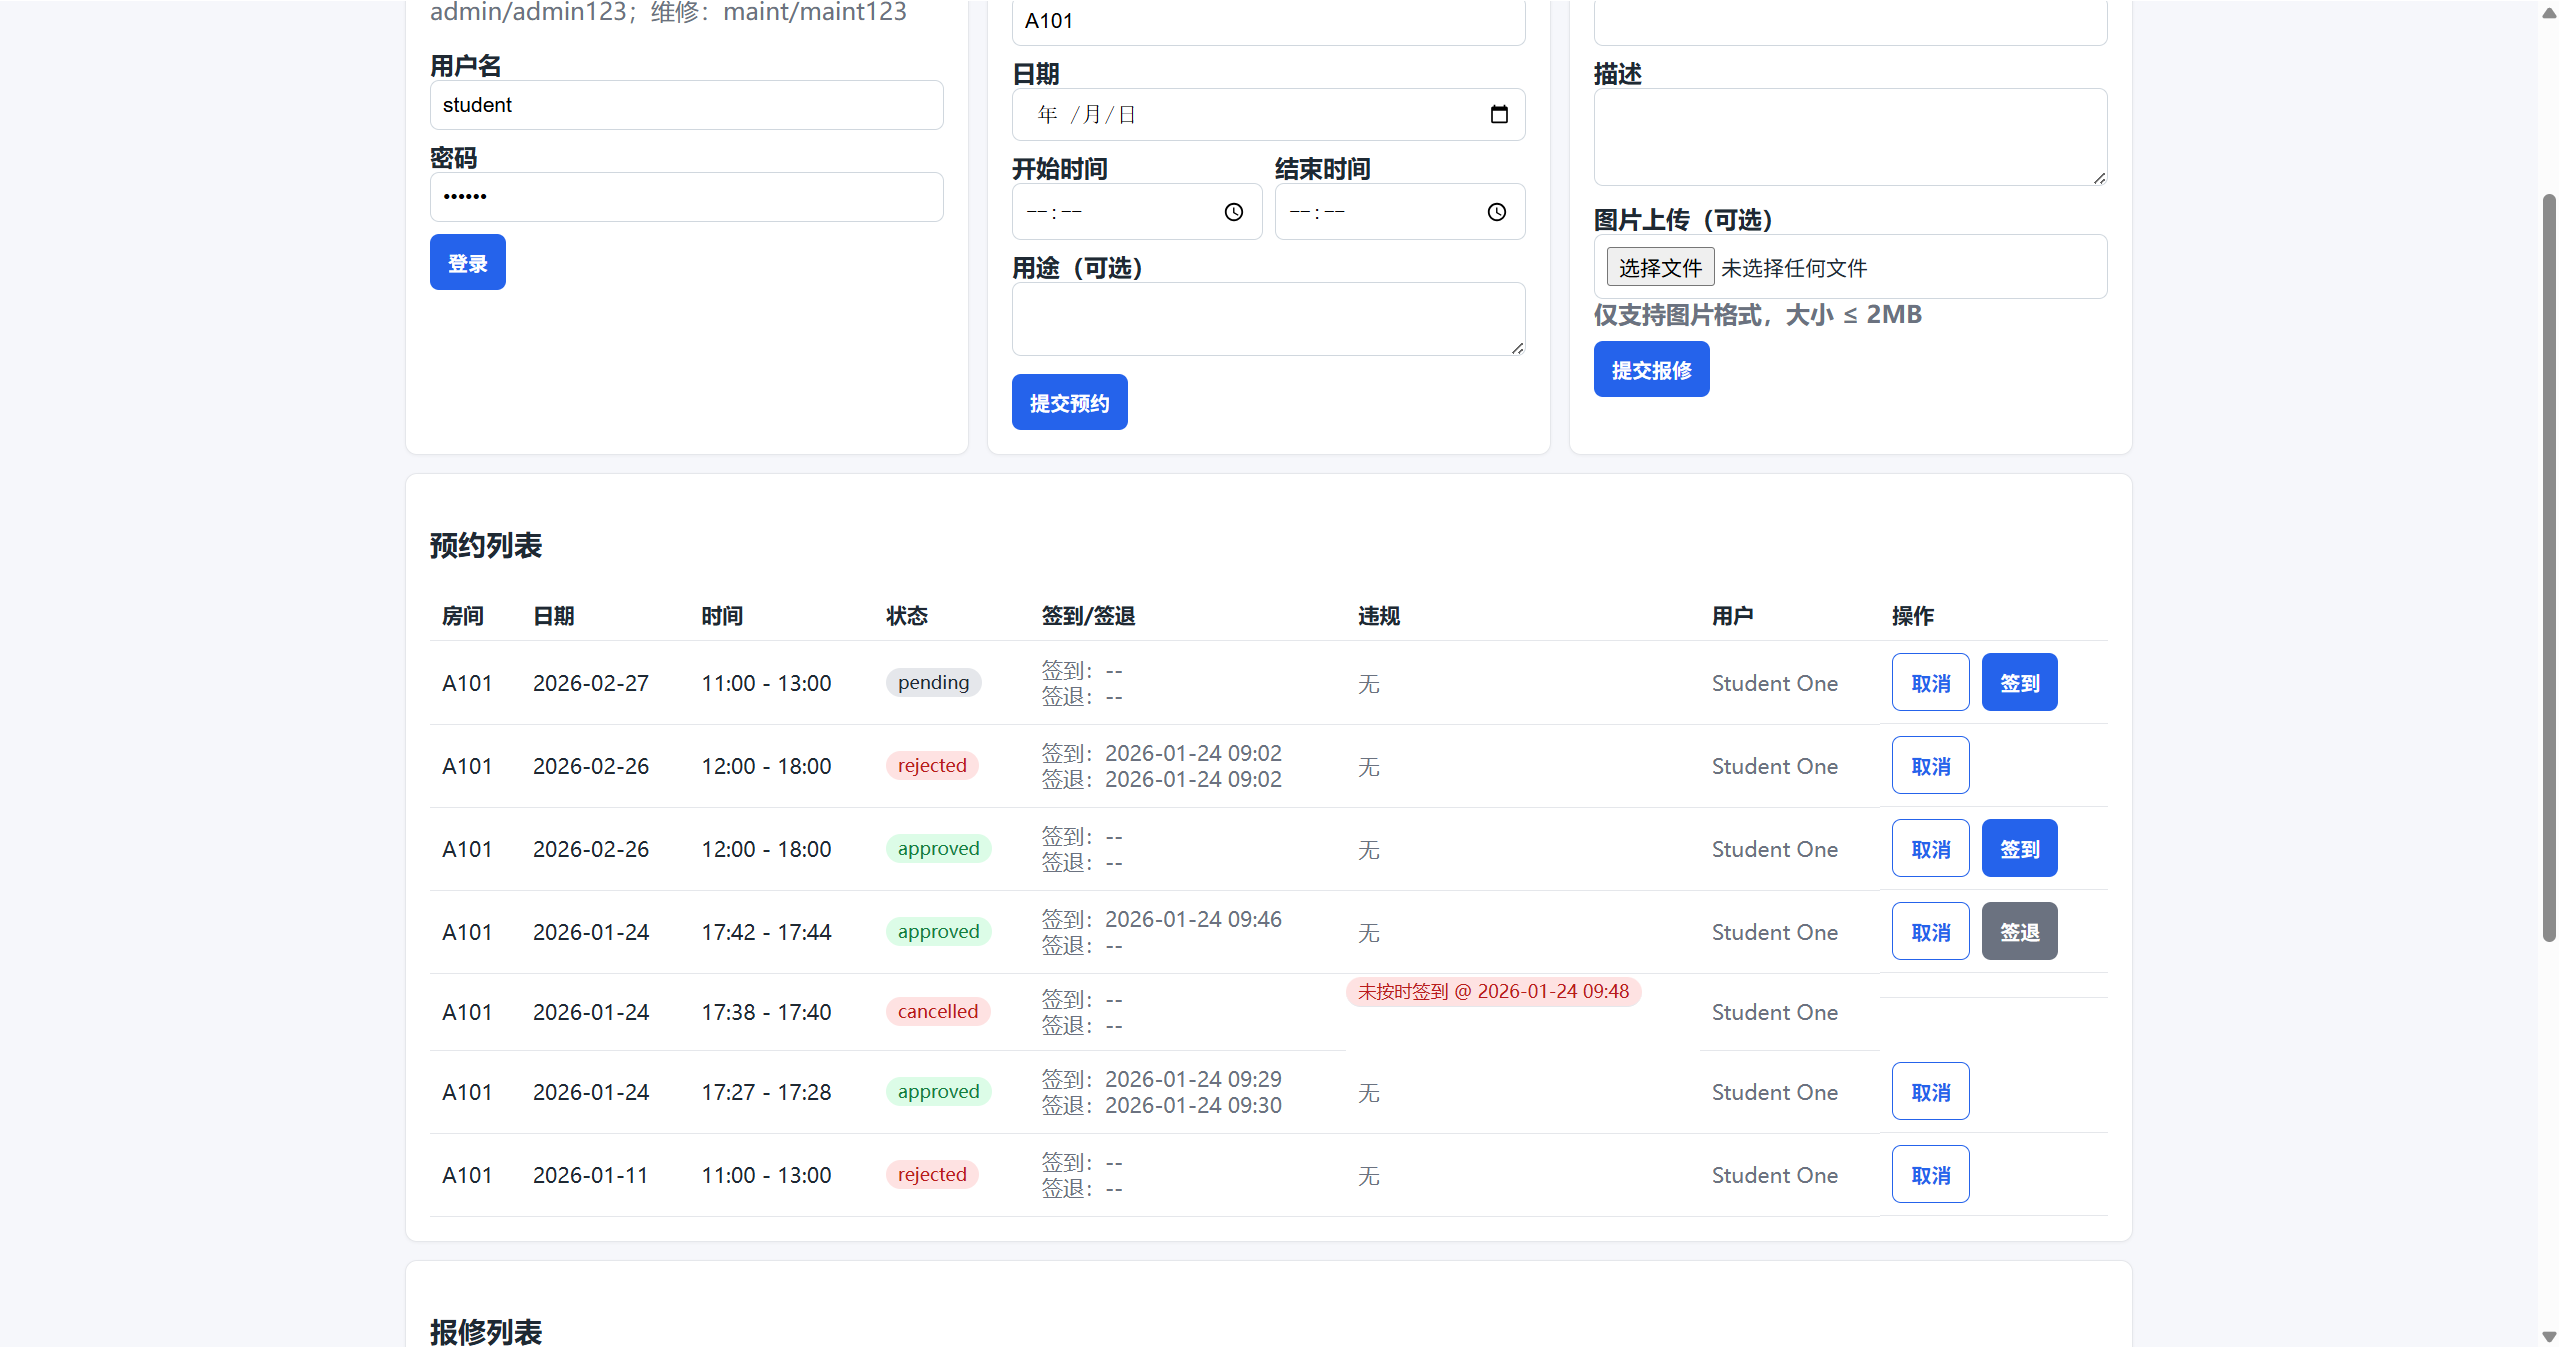Check in to approved 2026-02-26 reservation
The image size is (2559, 1347).
click(x=2018, y=849)
